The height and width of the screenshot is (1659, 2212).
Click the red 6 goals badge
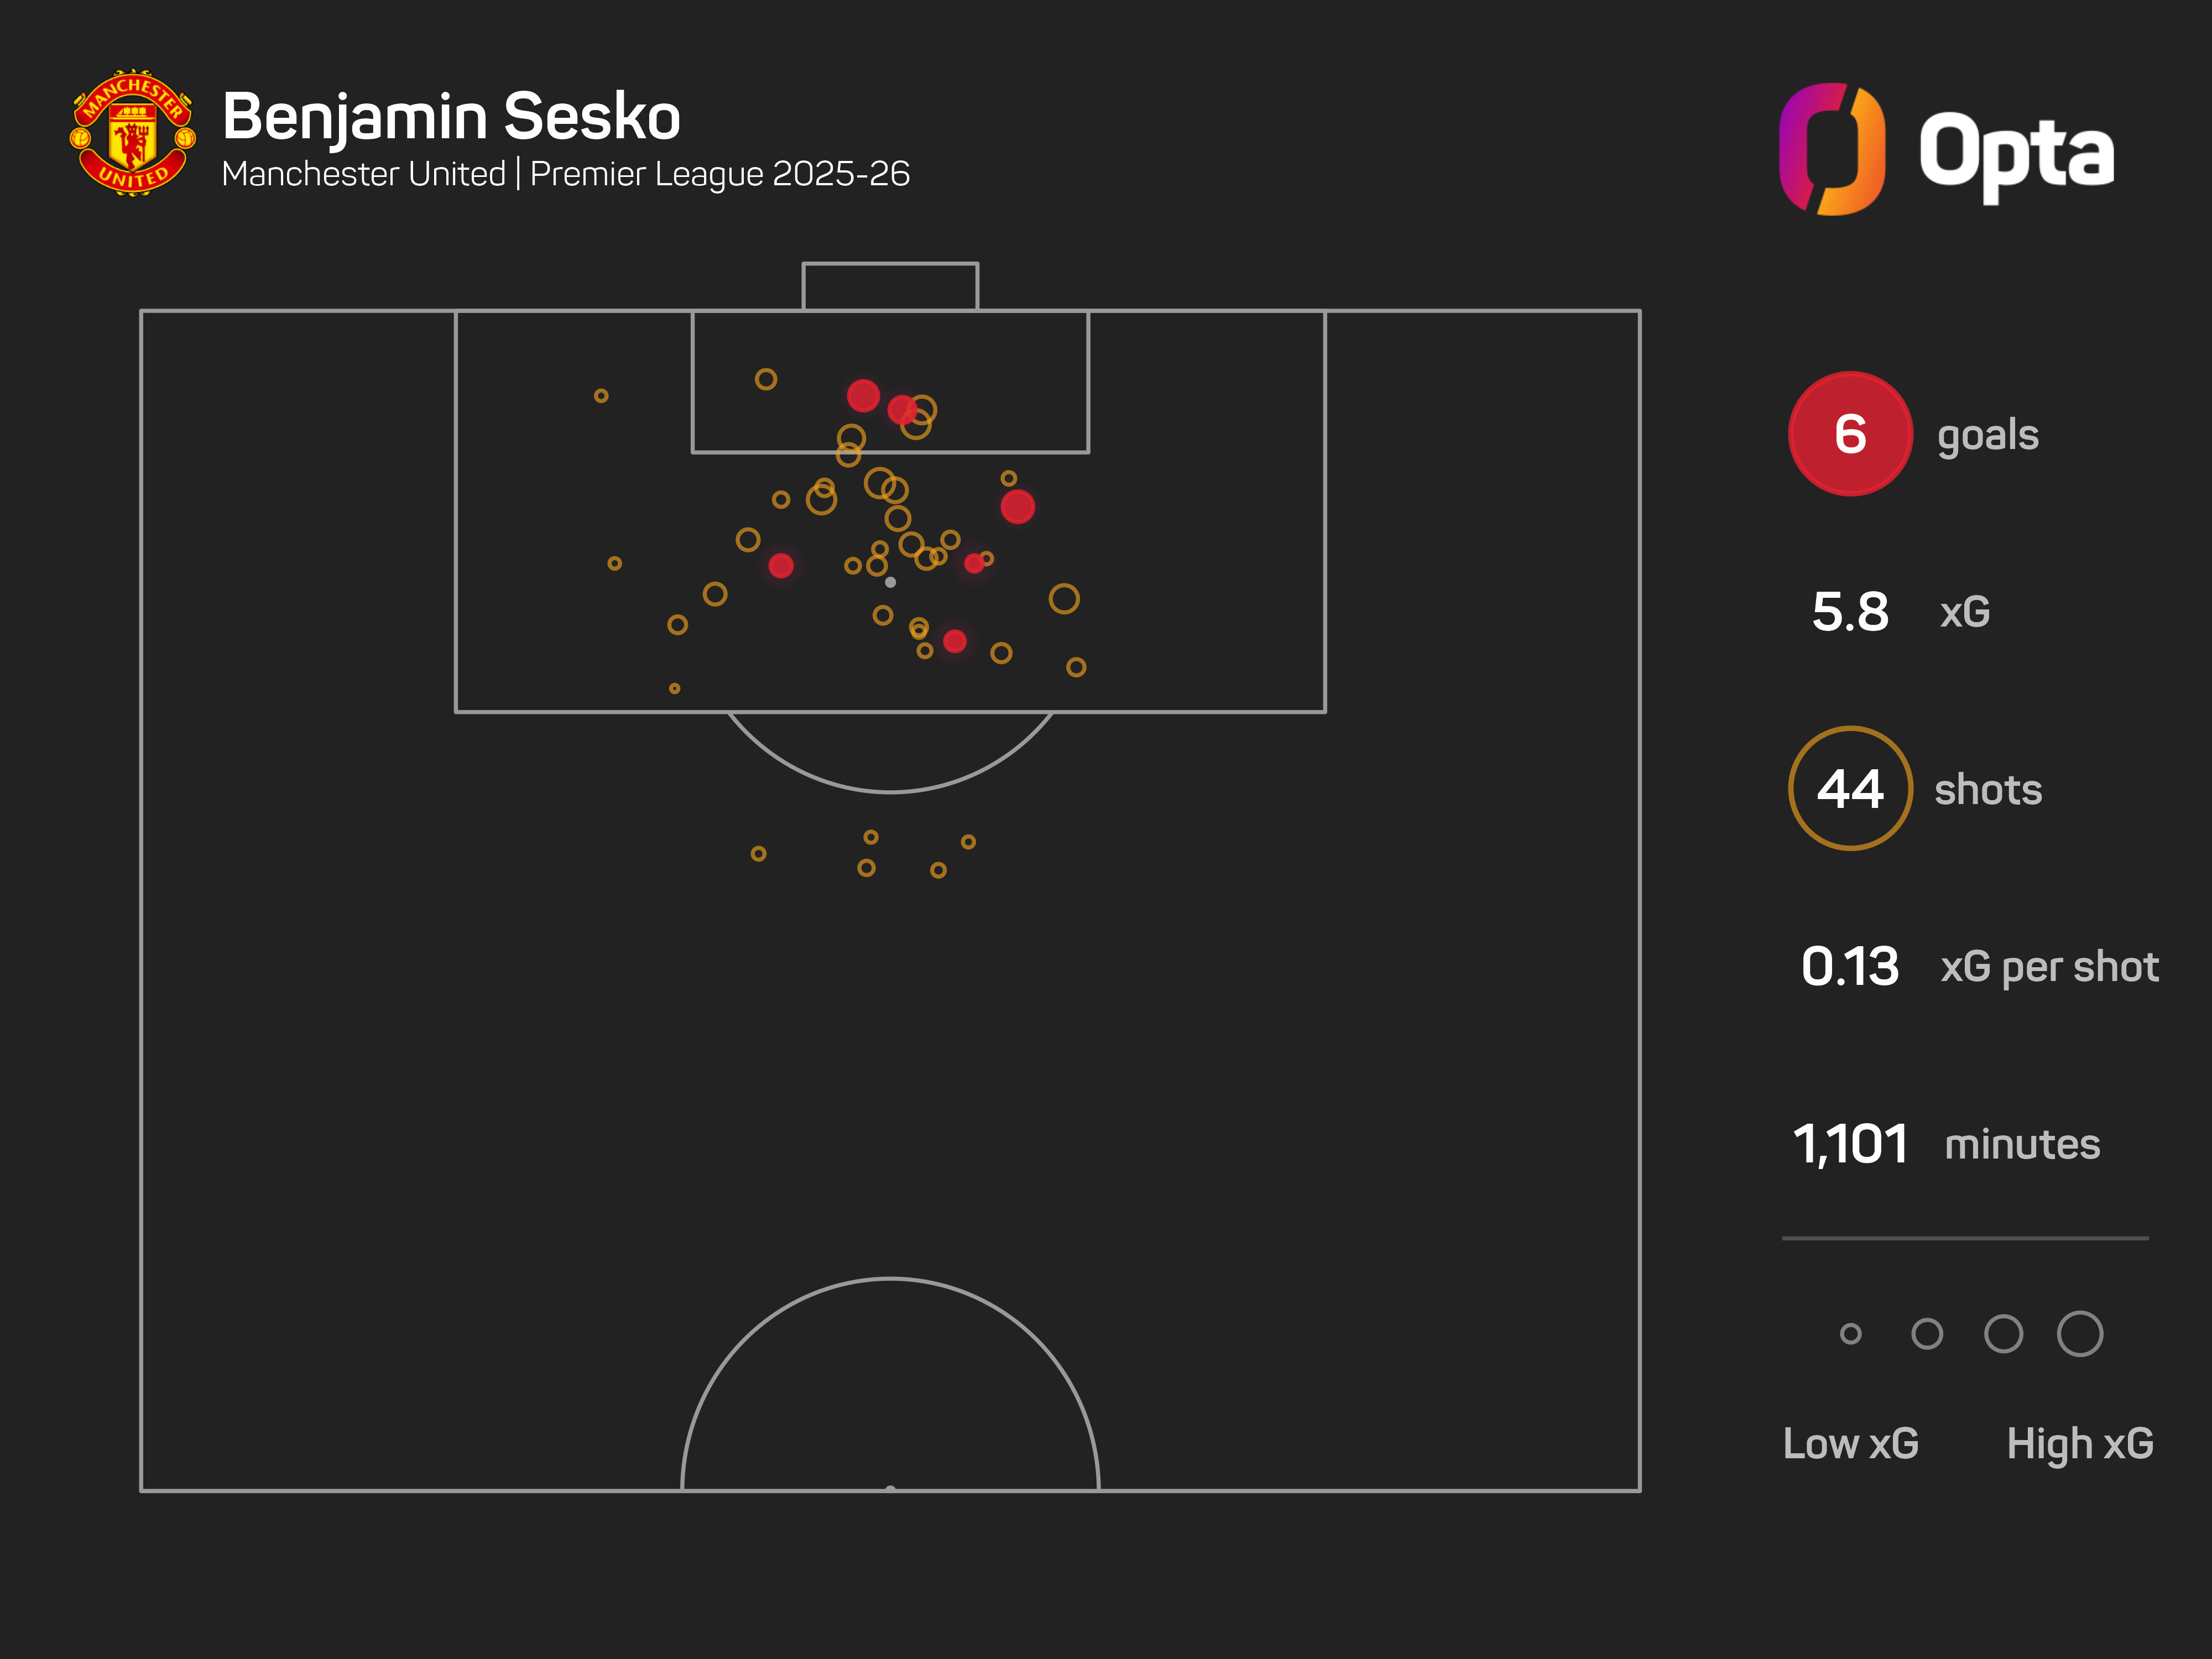(1849, 434)
